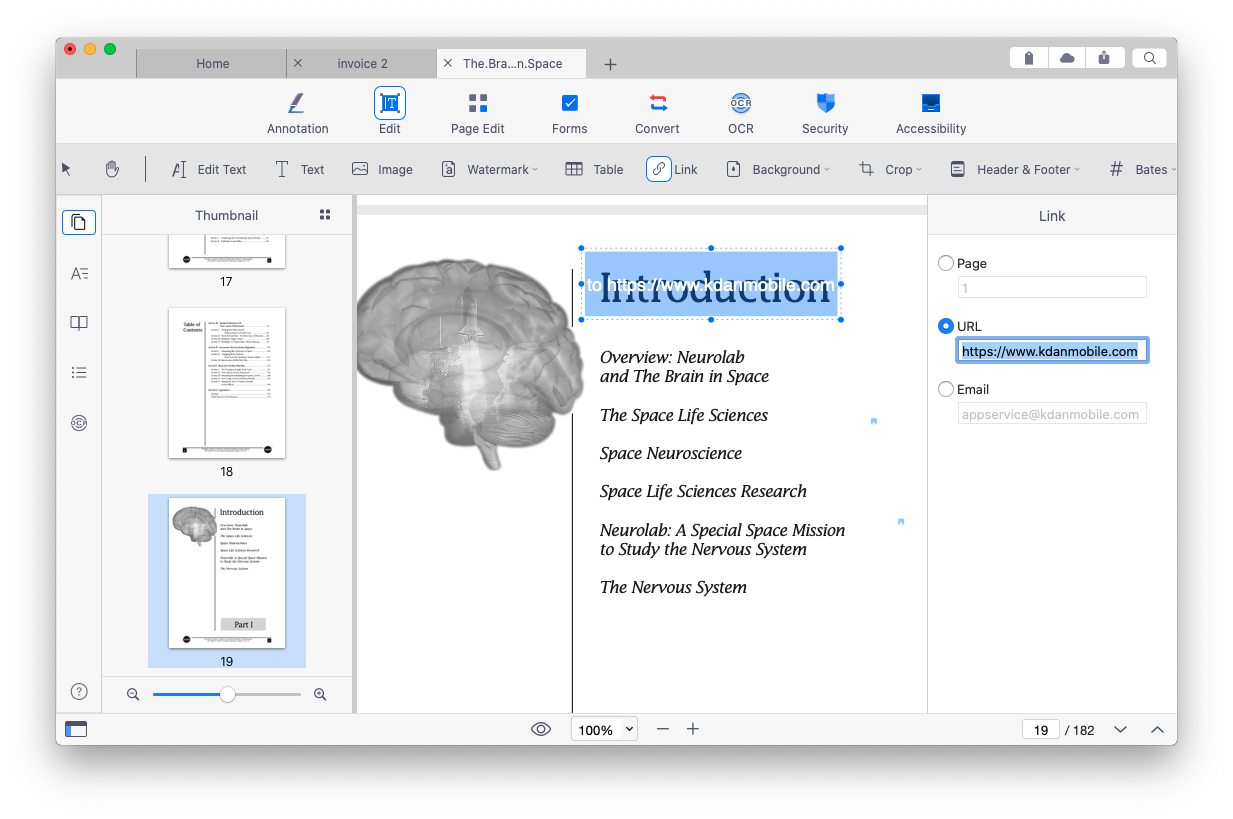This screenshot has width=1233, height=819.
Task: Select page 19 thumbnail
Action: pos(227,573)
